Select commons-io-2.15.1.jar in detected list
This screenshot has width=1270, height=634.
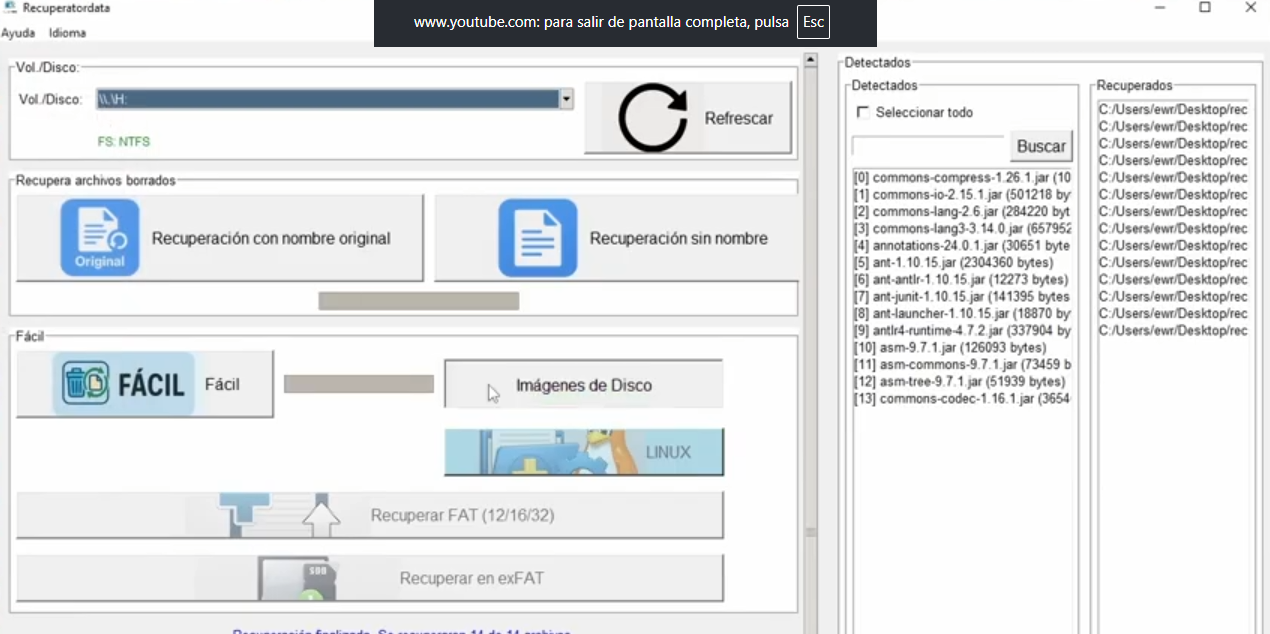[961, 194]
